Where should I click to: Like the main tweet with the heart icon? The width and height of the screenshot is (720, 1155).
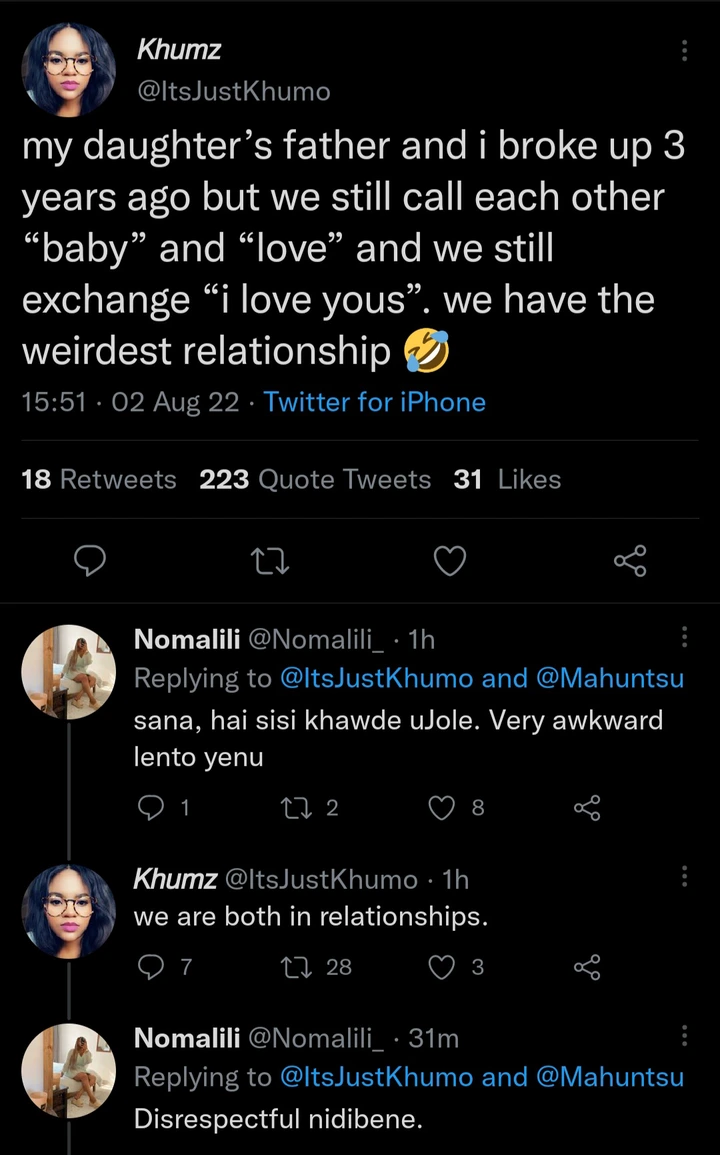(x=450, y=562)
